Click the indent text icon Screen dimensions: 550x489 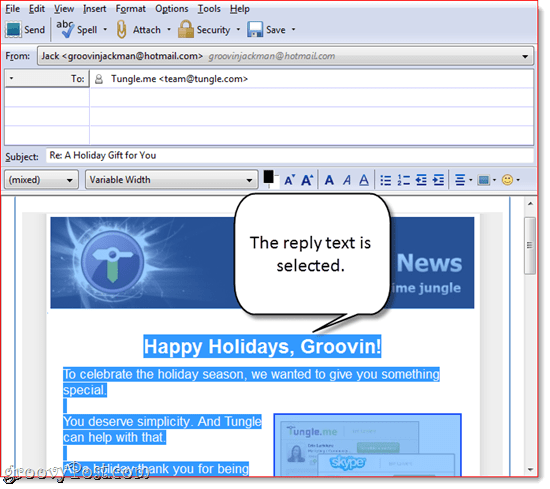pos(438,180)
